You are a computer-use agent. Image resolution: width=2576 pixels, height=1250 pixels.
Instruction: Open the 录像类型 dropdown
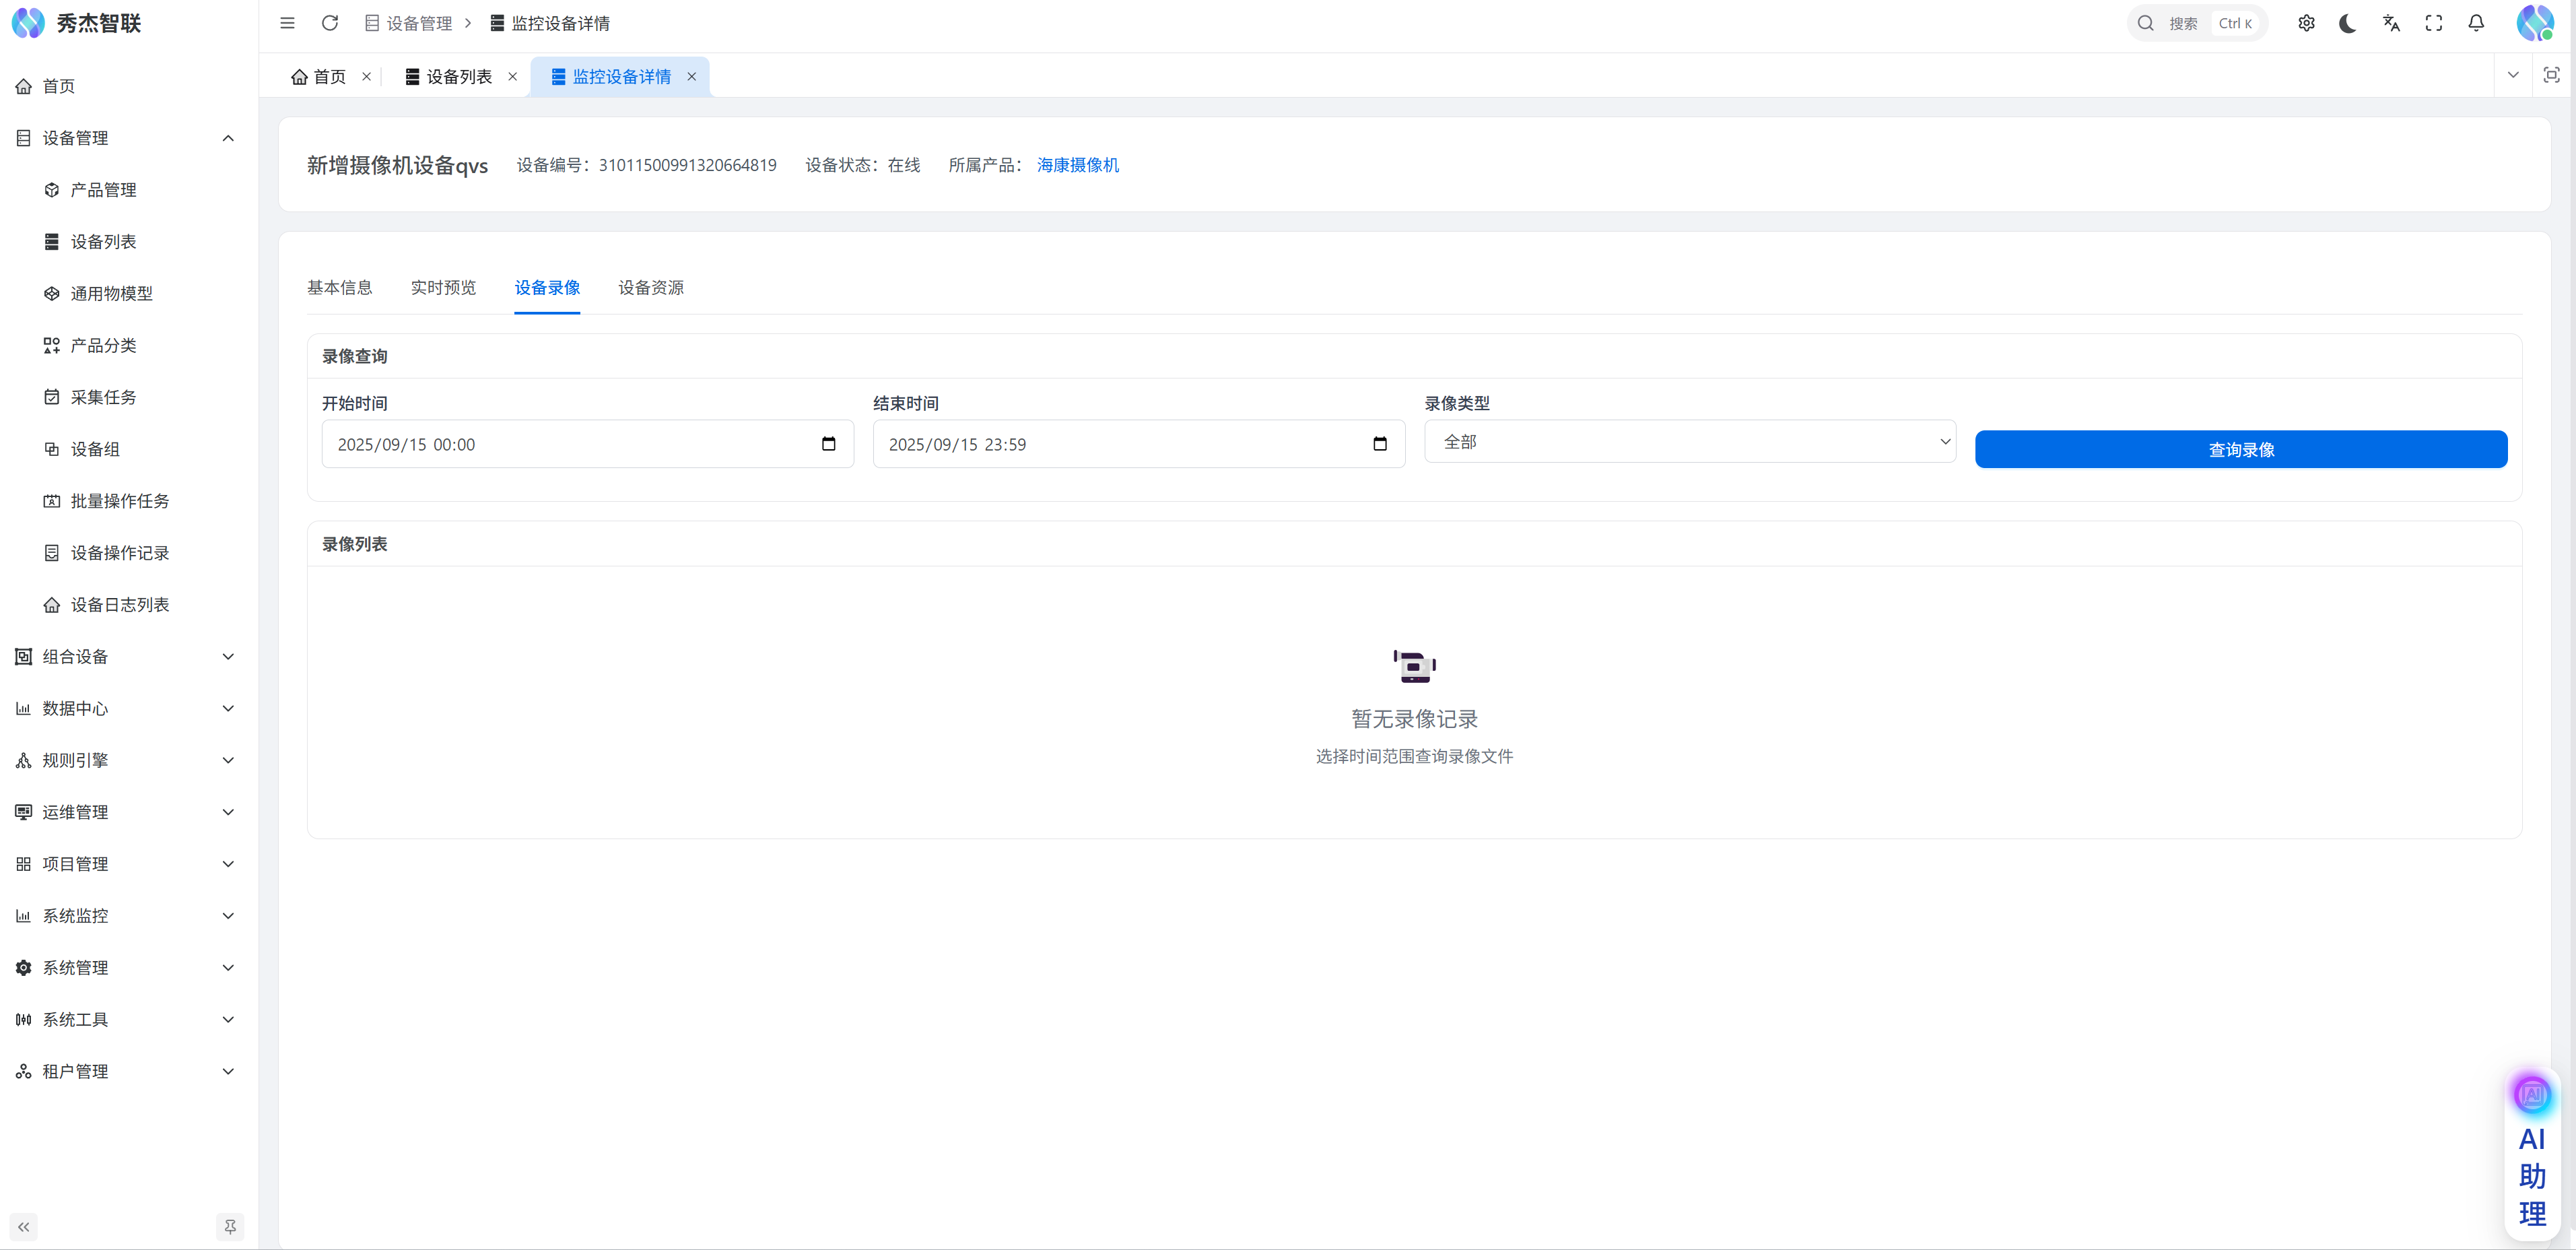(x=1690, y=442)
